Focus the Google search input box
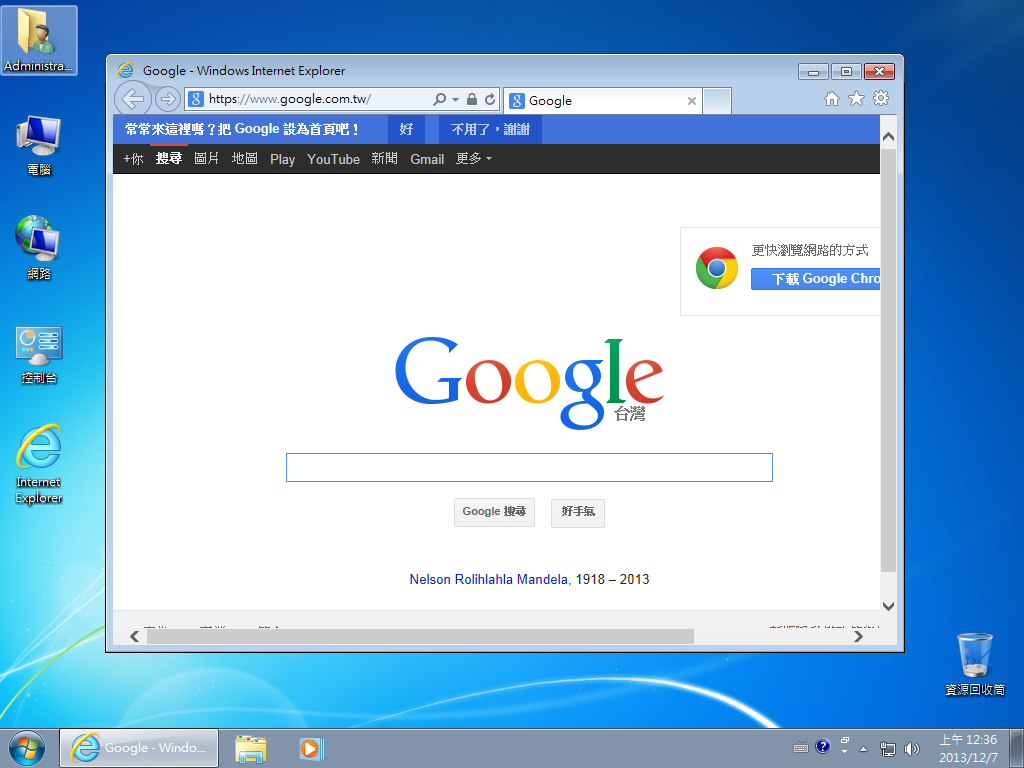Image resolution: width=1024 pixels, height=768 pixels. click(x=529, y=468)
